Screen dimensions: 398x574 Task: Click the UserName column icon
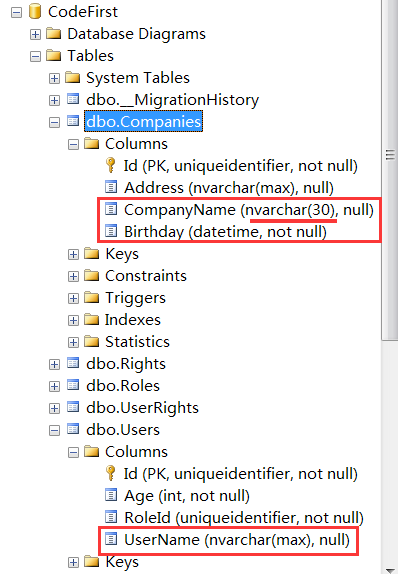111,539
